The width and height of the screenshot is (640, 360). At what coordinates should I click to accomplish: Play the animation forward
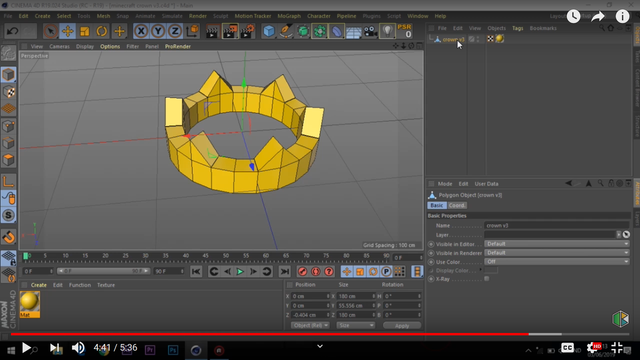(240, 271)
